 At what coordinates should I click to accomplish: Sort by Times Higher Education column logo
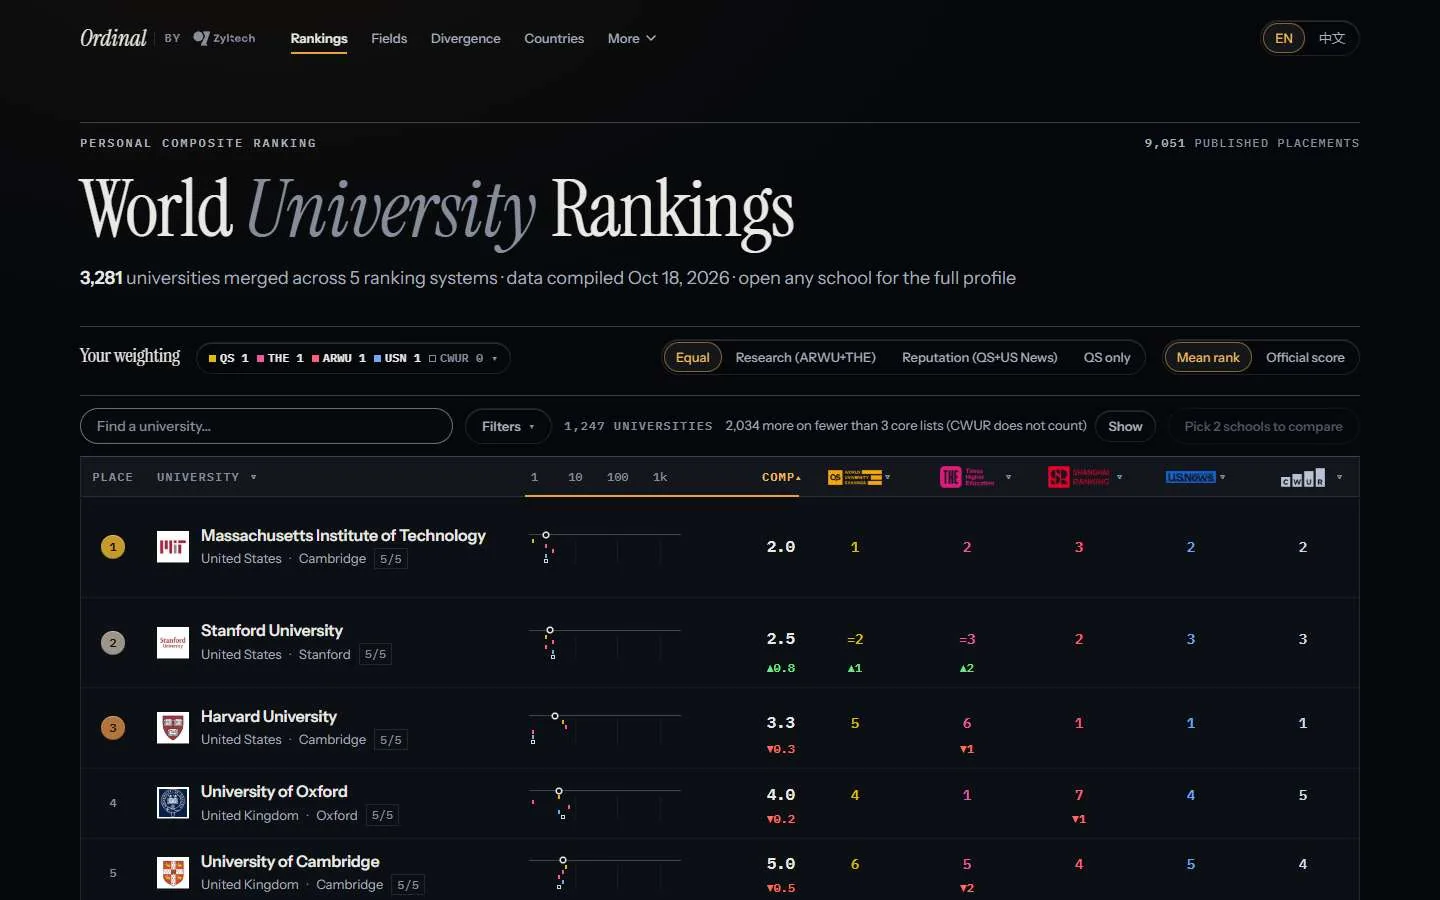[x=967, y=477]
